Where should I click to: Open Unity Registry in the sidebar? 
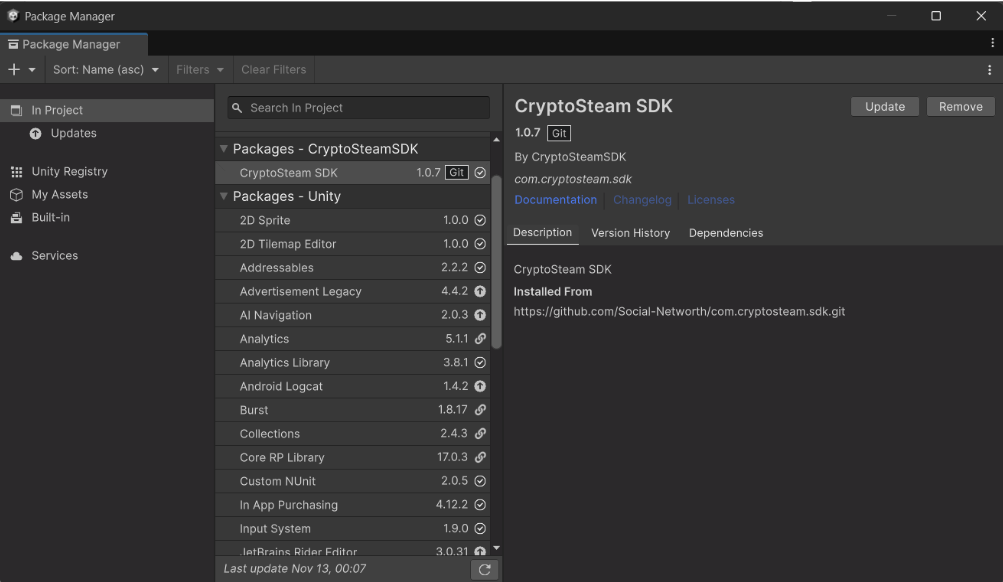pyautogui.click(x=107, y=171)
